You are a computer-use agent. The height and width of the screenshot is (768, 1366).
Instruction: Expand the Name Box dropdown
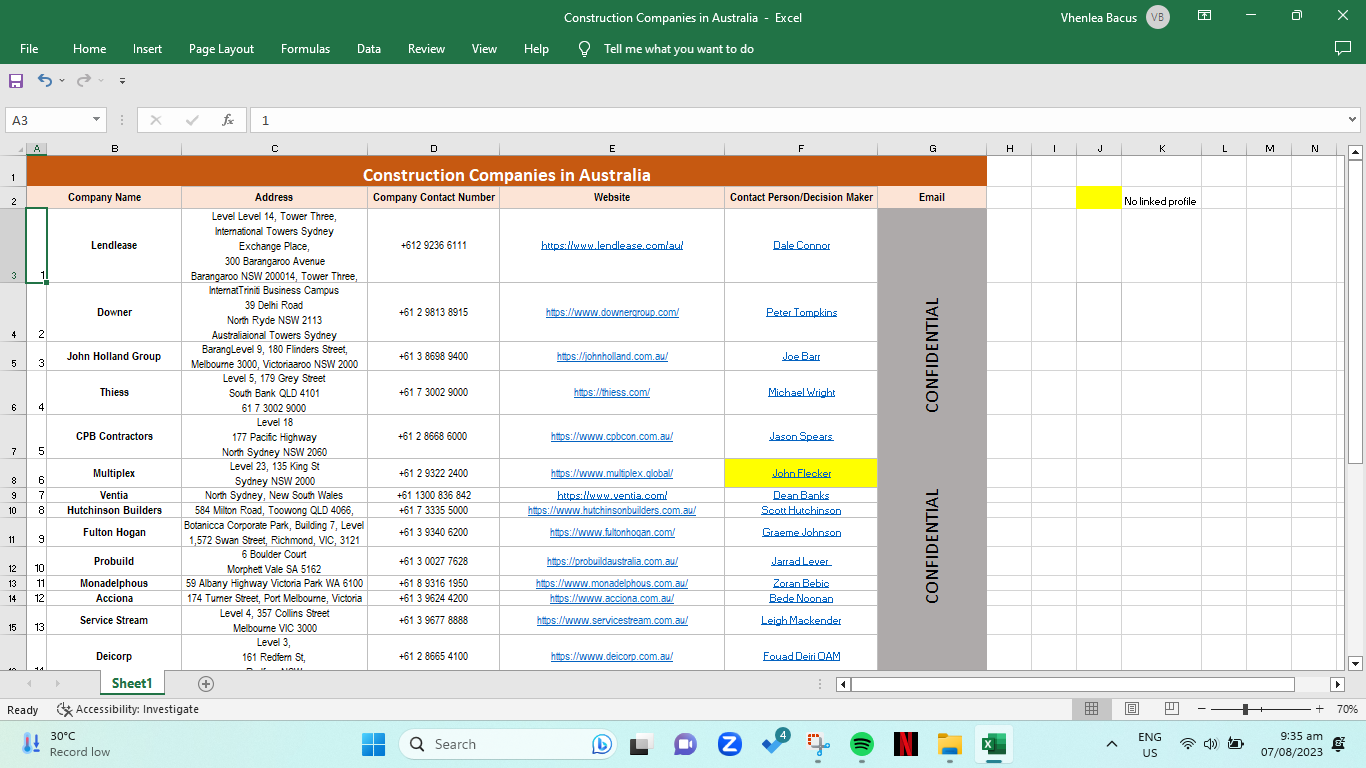pos(97,120)
